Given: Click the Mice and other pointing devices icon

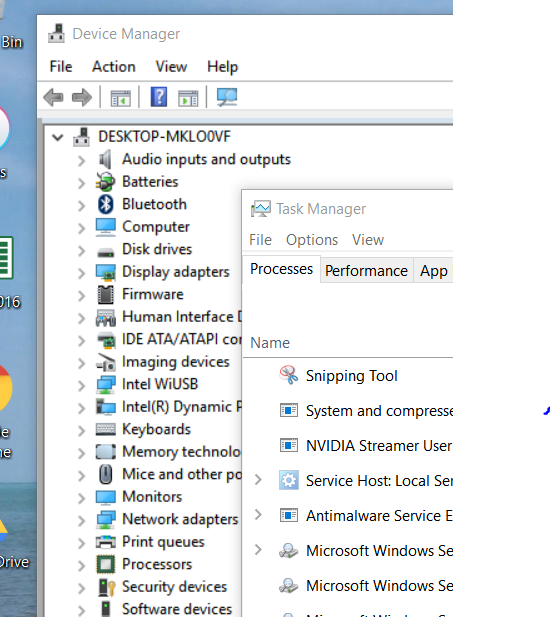Looking at the screenshot, I should pyautogui.click(x=105, y=474).
